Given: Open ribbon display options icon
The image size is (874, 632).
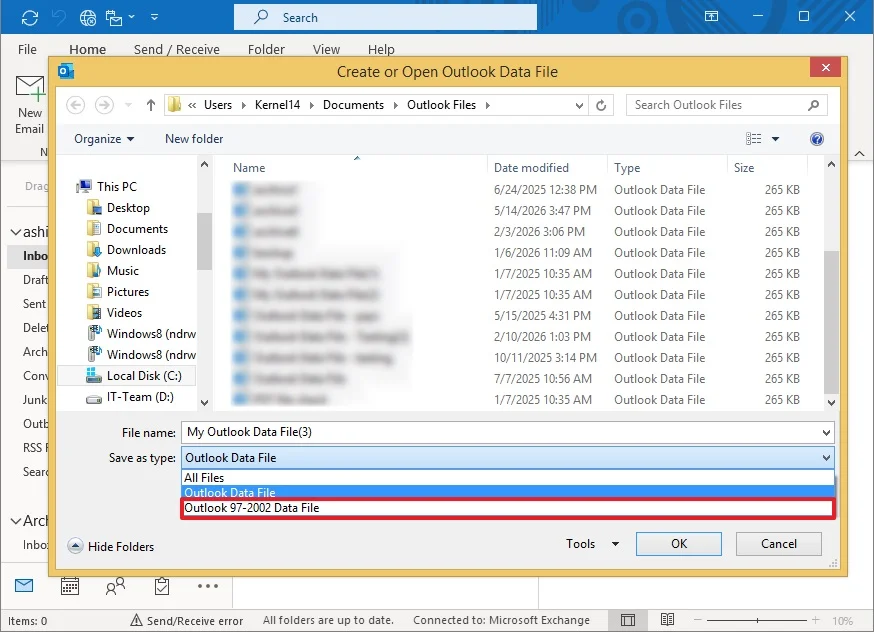Looking at the screenshot, I should click(x=711, y=16).
